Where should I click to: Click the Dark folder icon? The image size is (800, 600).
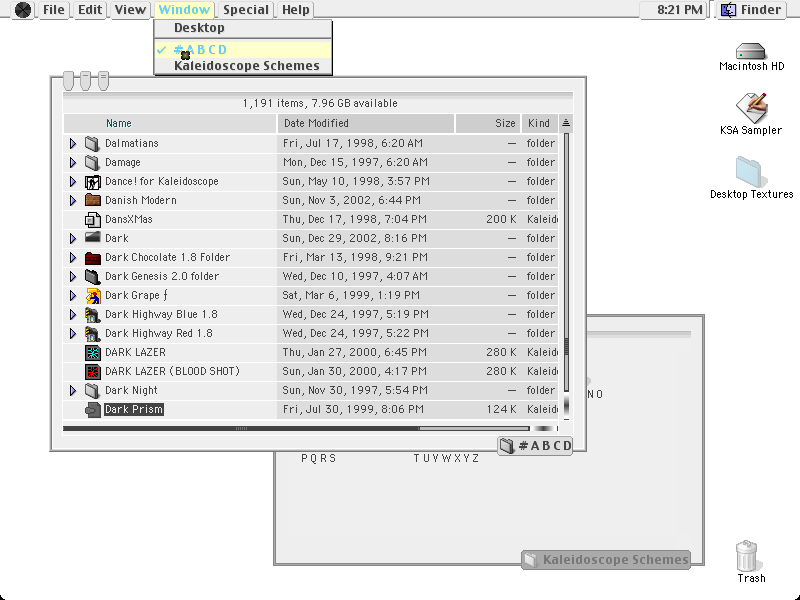pyautogui.click(x=92, y=238)
